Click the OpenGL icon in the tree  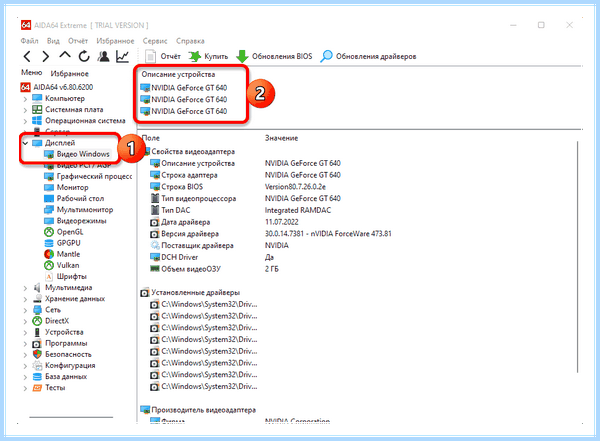pos(49,232)
